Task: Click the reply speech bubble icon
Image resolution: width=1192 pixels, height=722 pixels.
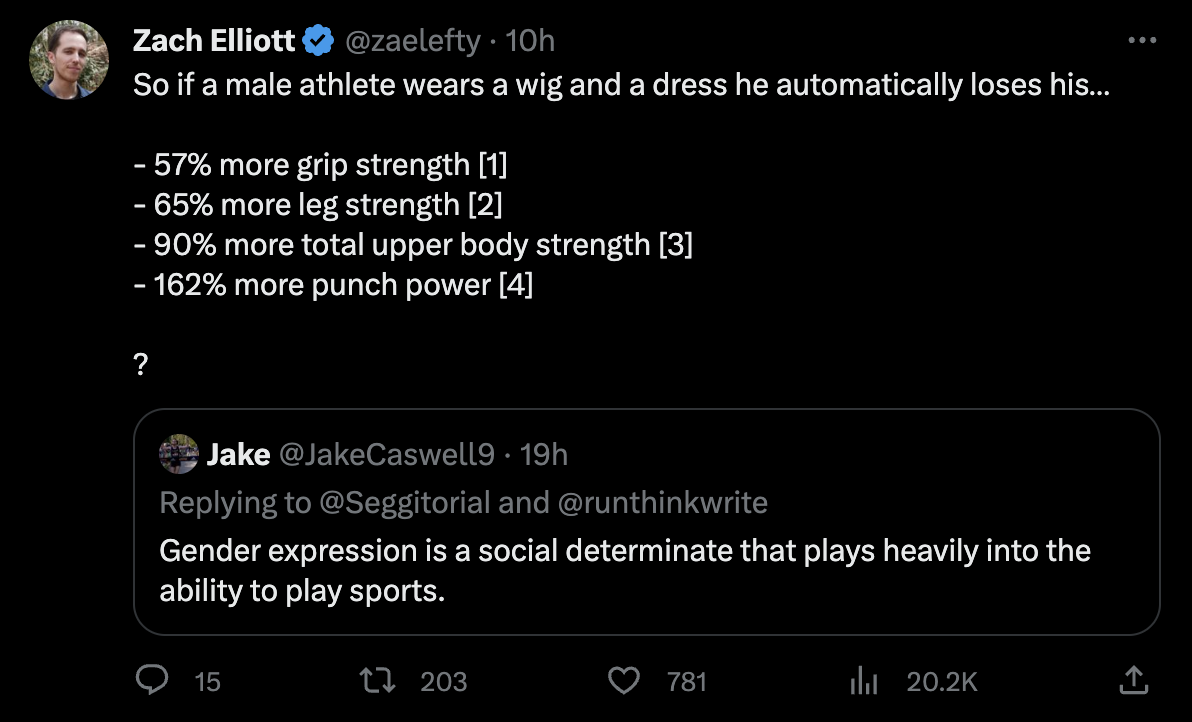Action: click(x=151, y=681)
